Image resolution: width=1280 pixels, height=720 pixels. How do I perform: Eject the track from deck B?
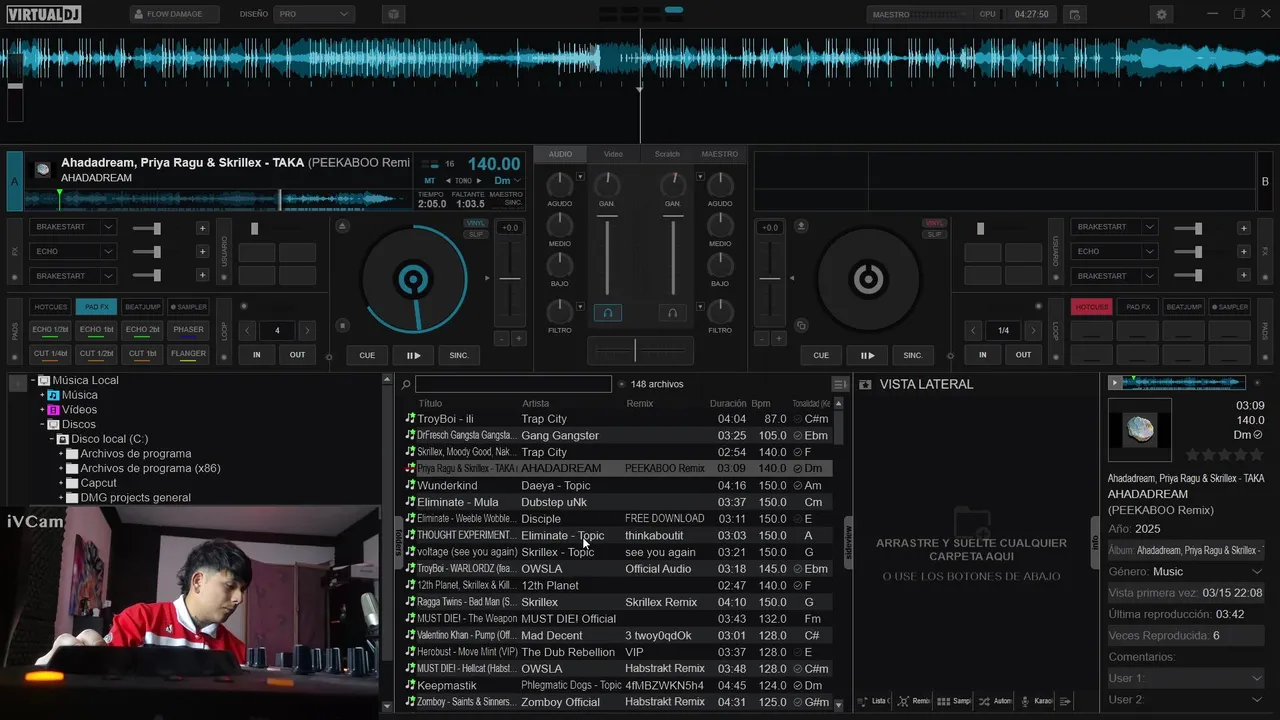[x=801, y=226]
